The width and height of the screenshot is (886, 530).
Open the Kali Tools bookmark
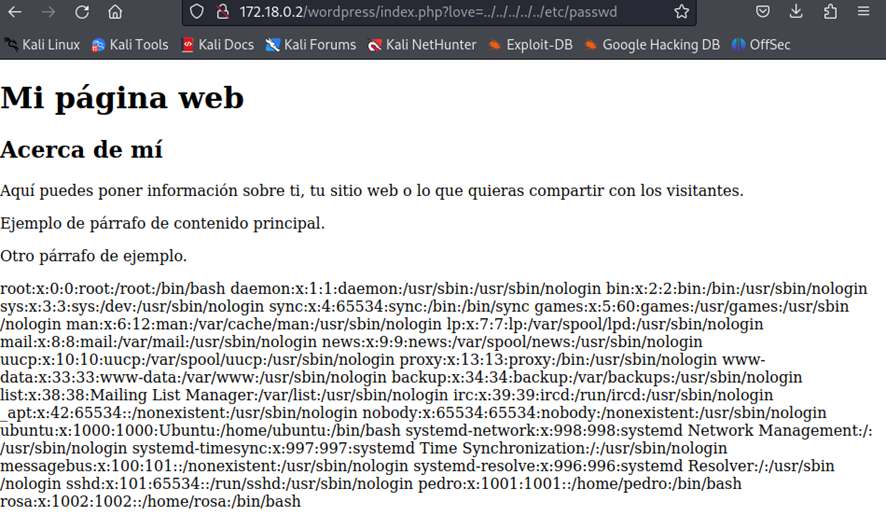tap(131, 45)
